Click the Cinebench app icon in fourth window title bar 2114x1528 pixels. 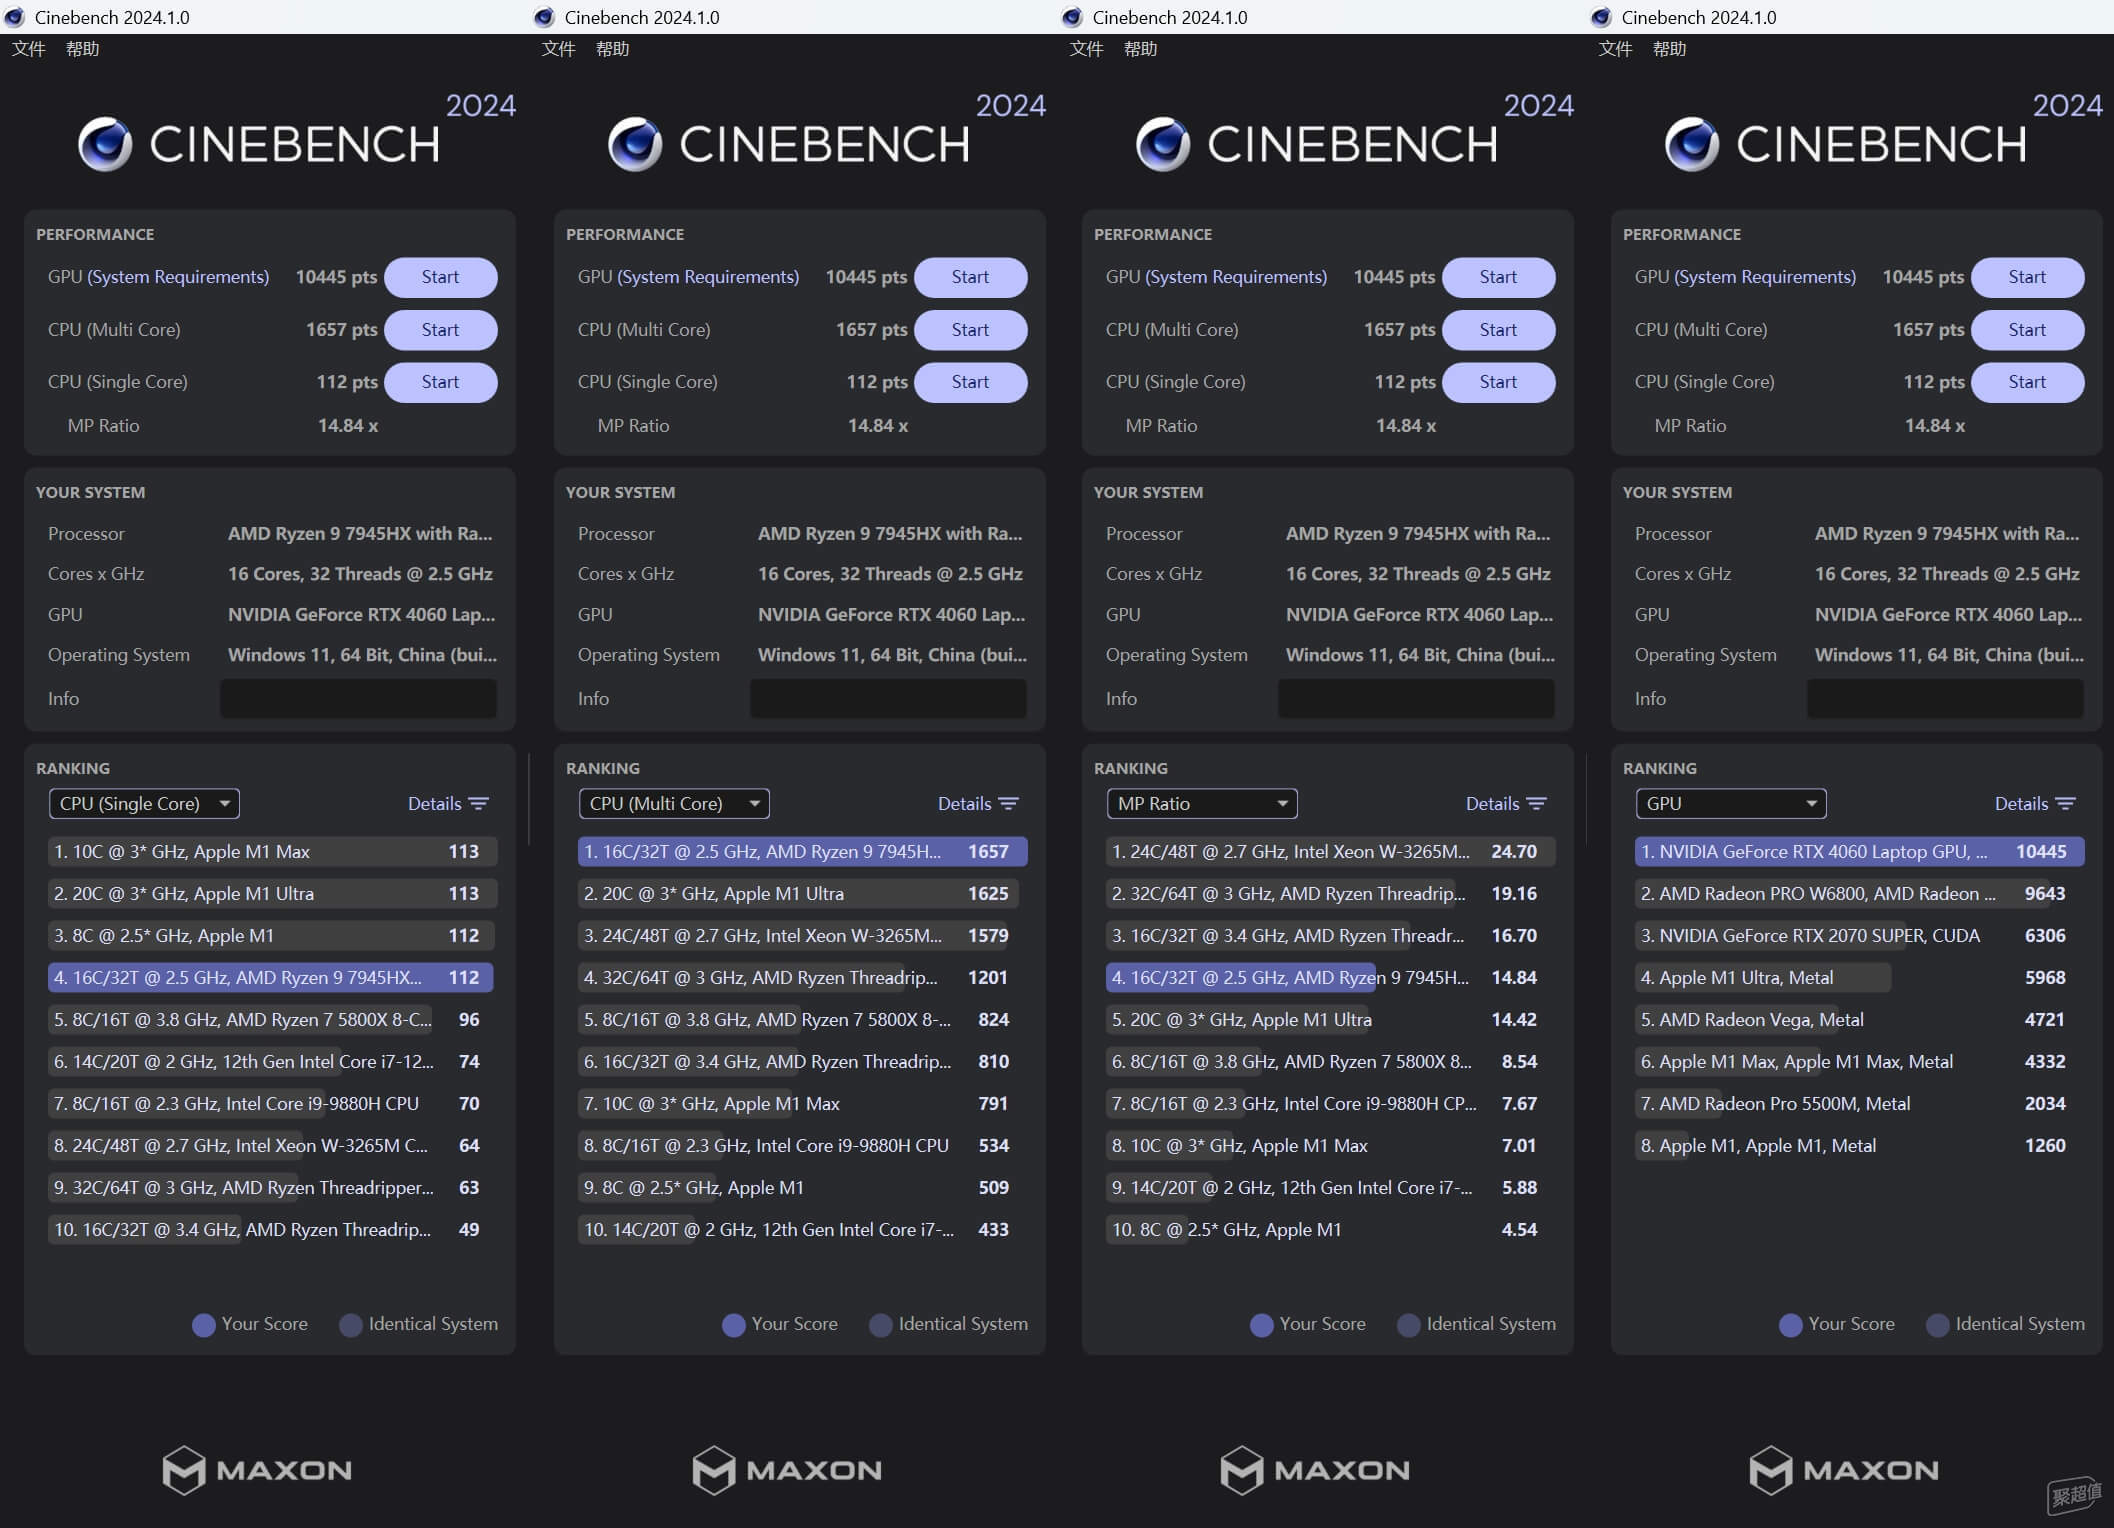click(1601, 17)
